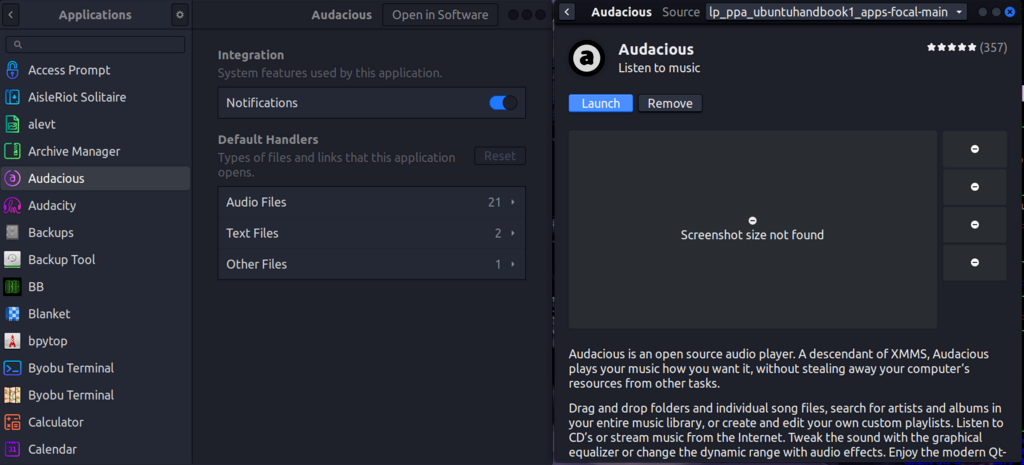This screenshot has width=1024, height=465.
Task: Open Blanket application settings
Action: (x=95, y=314)
